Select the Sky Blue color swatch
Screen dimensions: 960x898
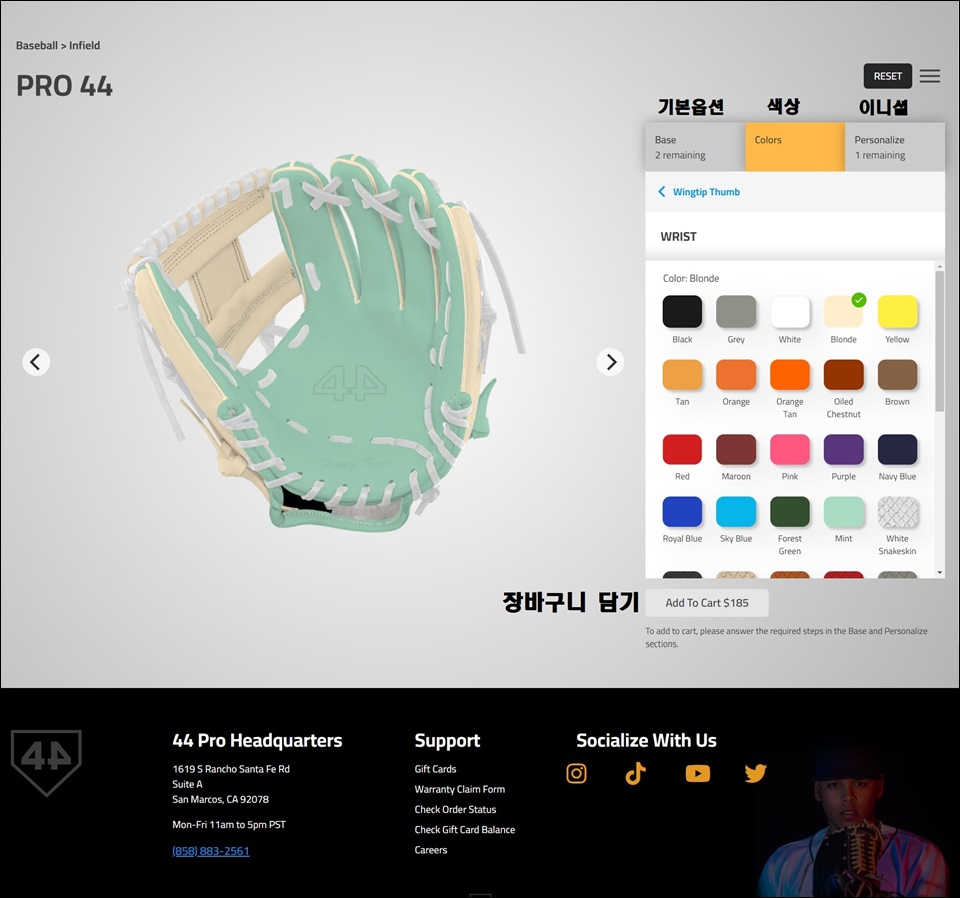pyautogui.click(x=736, y=512)
